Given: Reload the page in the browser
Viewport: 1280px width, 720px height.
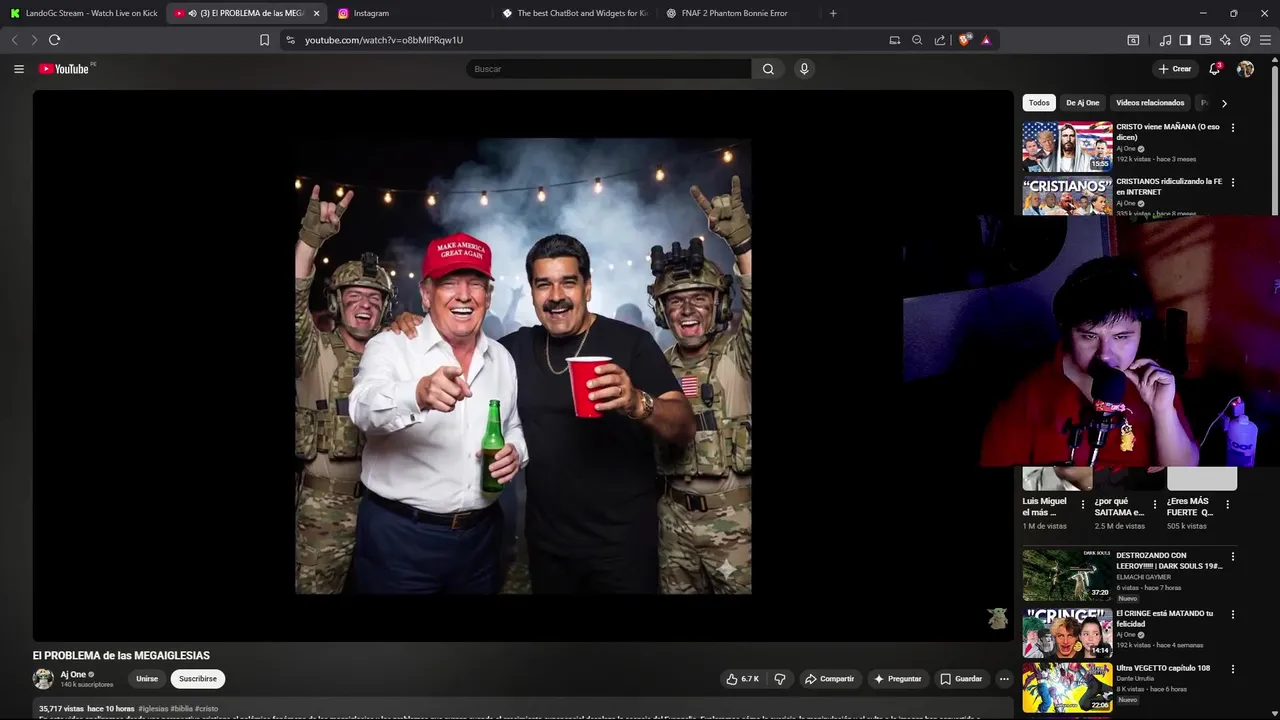Looking at the screenshot, I should (54, 40).
